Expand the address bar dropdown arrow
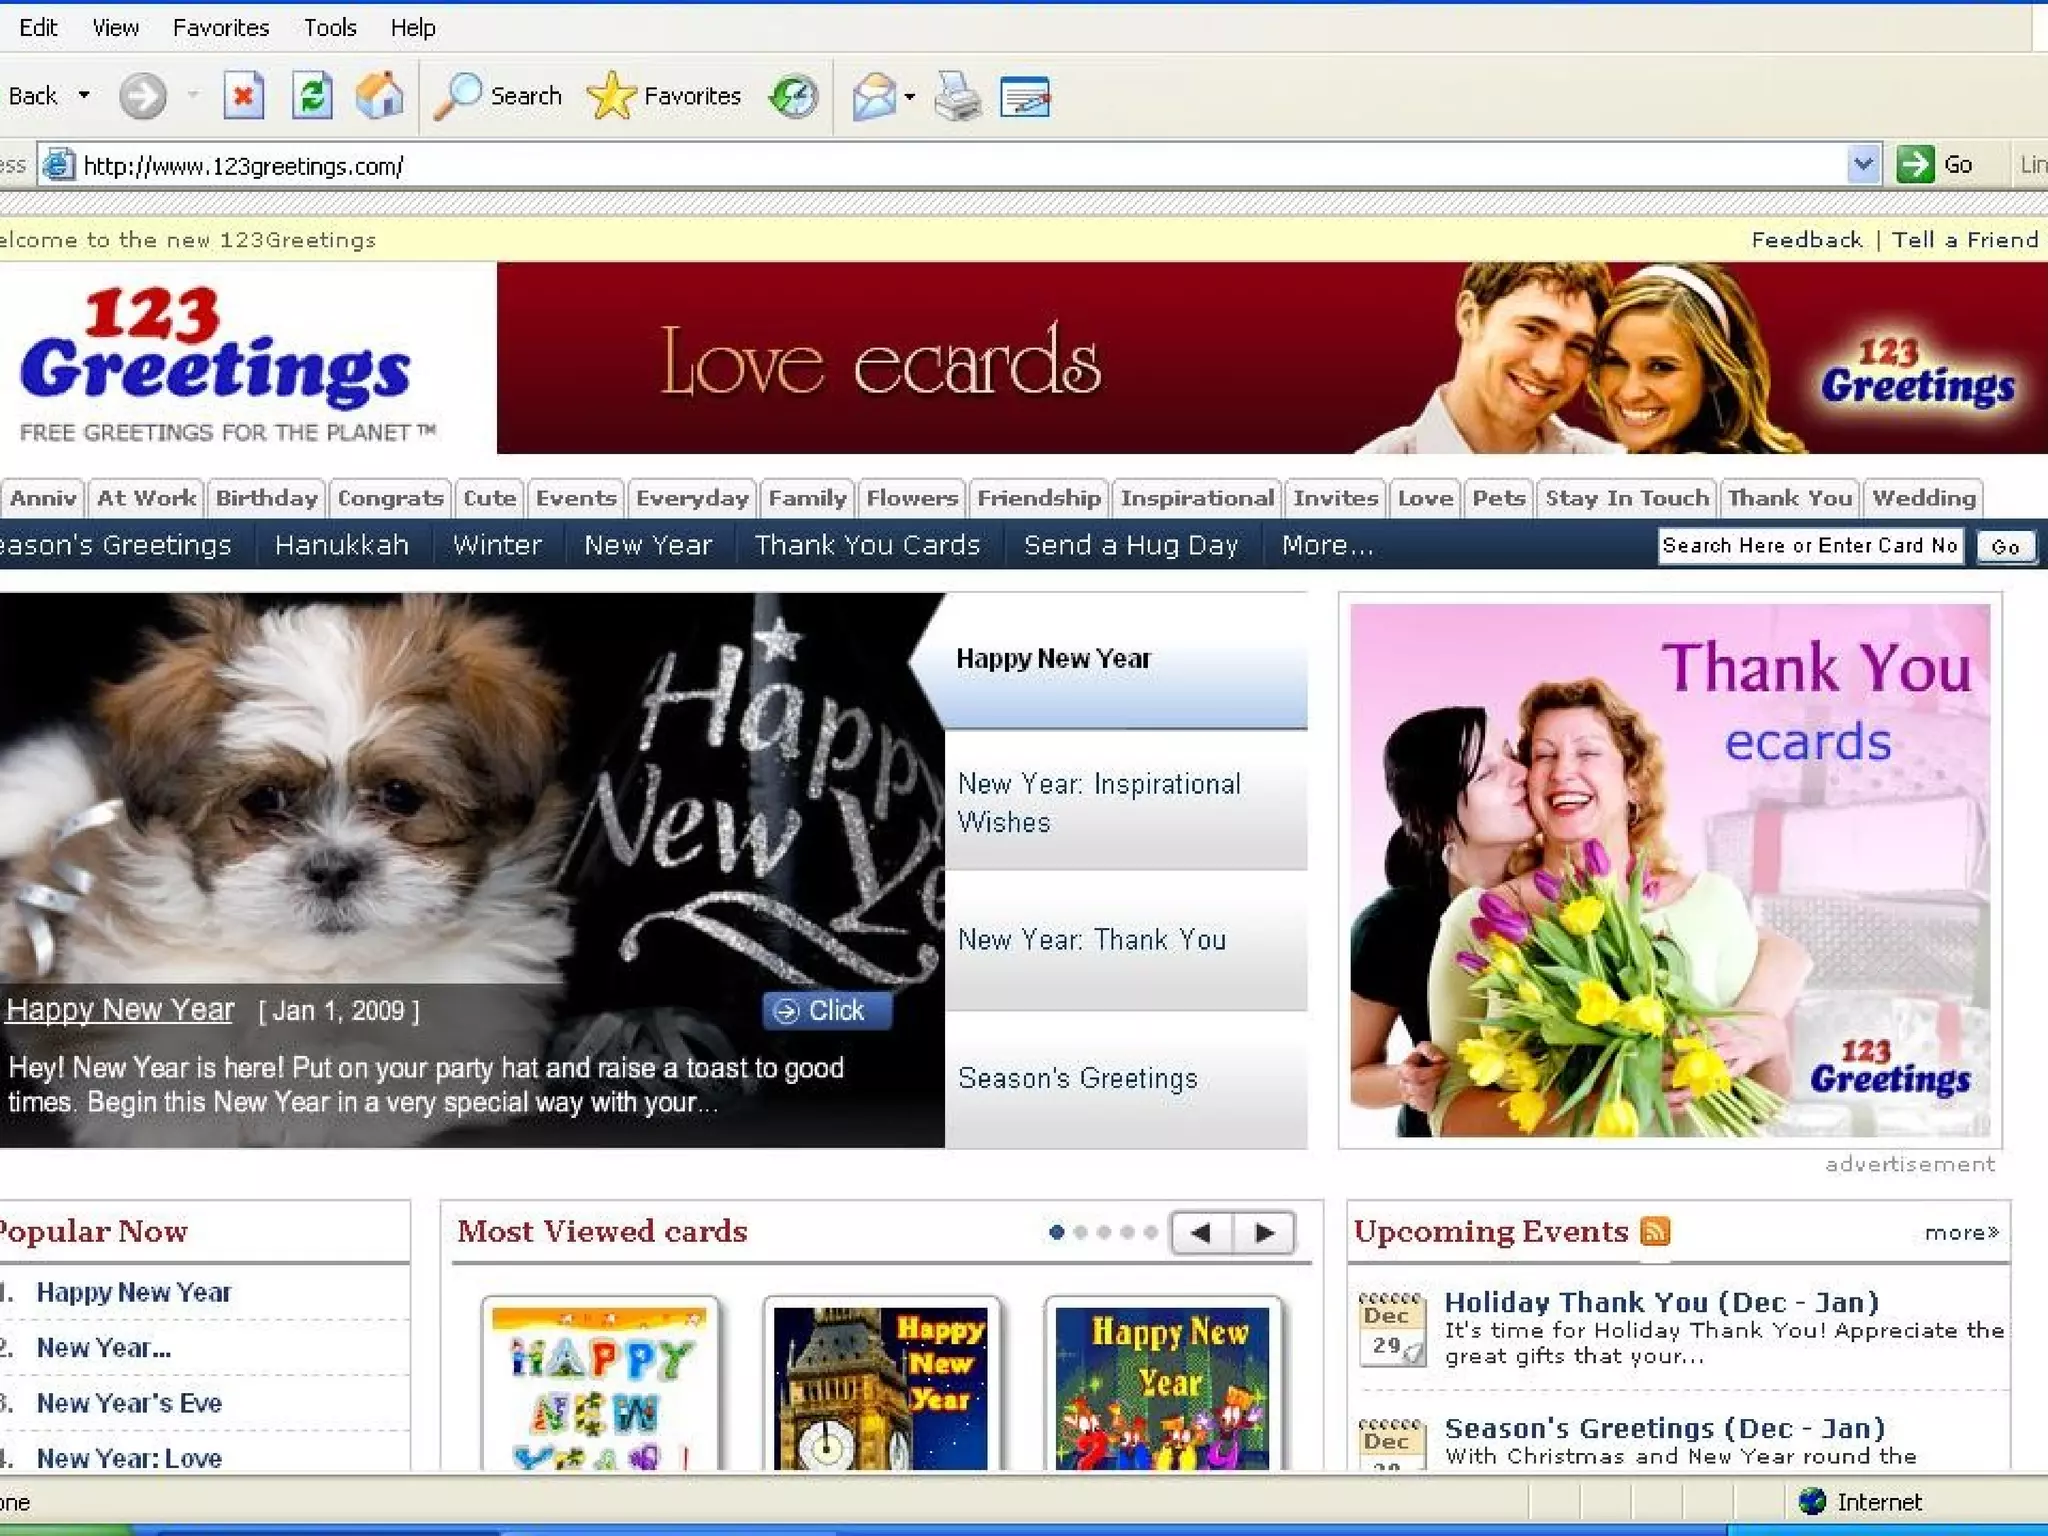This screenshot has width=2048, height=1536. click(1862, 164)
